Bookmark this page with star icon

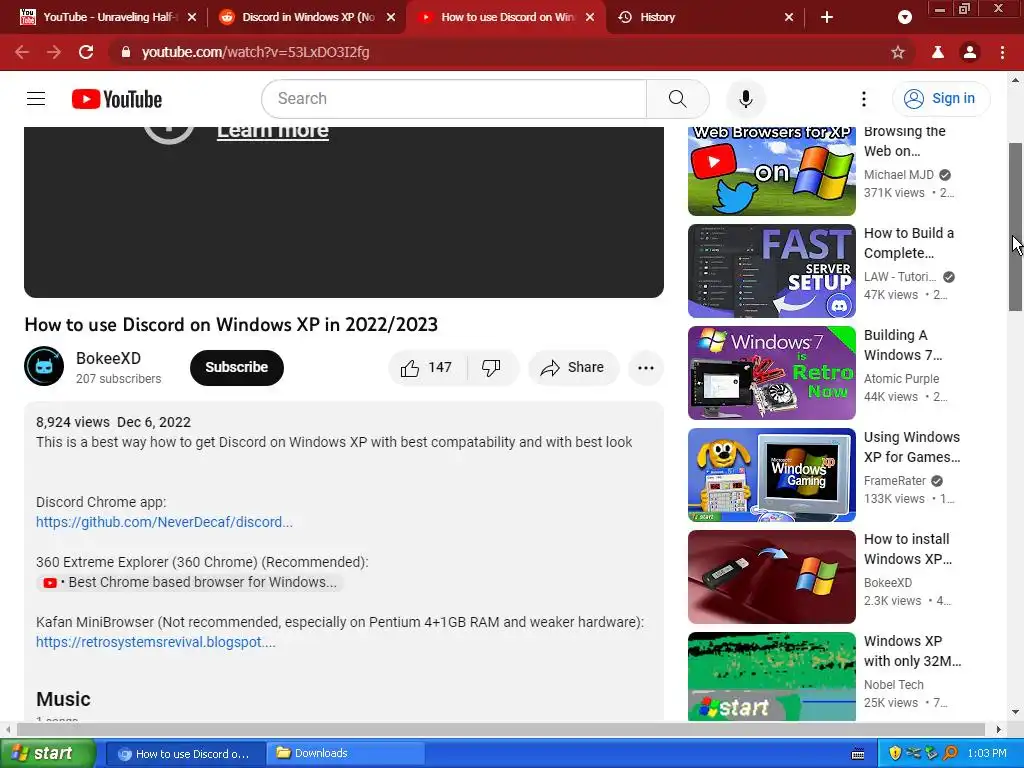pos(898,52)
